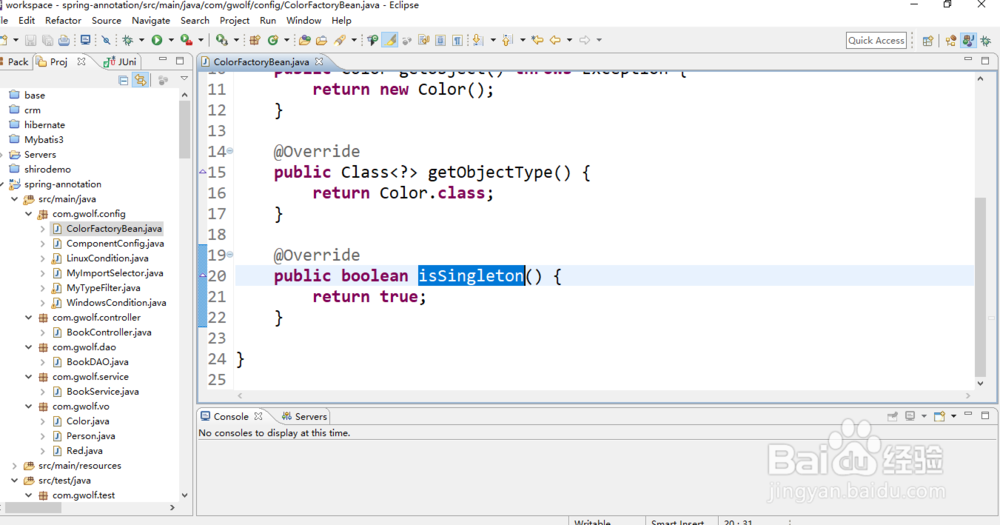The width and height of the screenshot is (1000, 525).
Task: Open the Project Explorer View Menu triangle
Action: [184, 79]
